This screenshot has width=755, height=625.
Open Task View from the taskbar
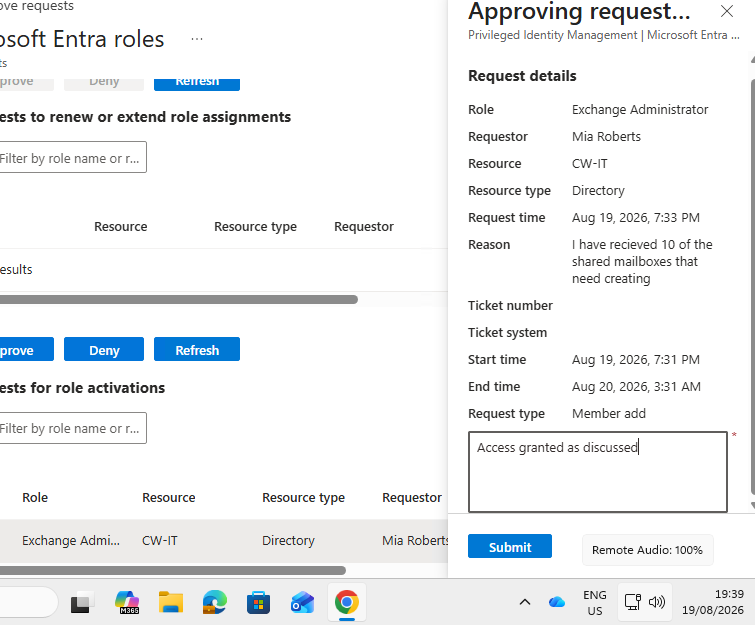[80, 602]
